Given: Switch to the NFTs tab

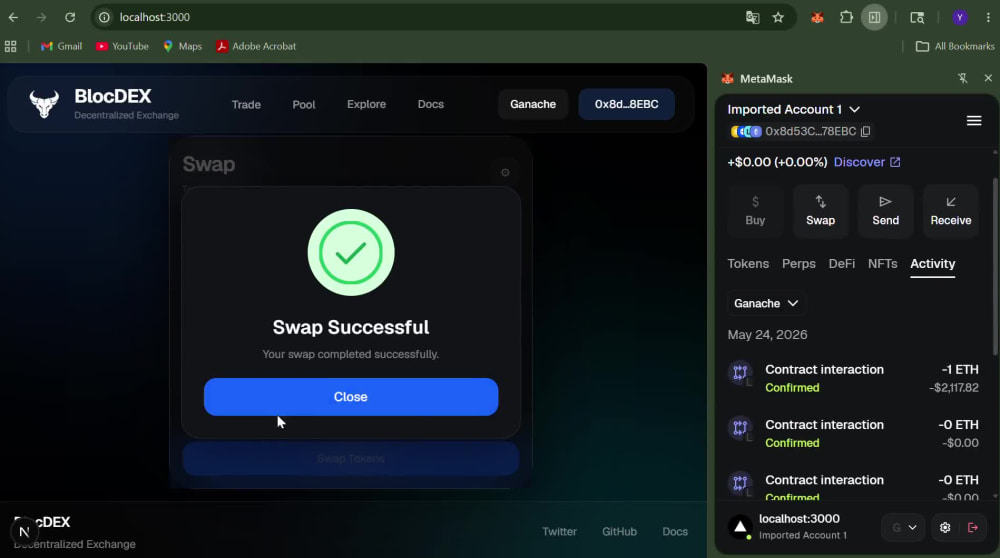Looking at the screenshot, I should point(882,263).
